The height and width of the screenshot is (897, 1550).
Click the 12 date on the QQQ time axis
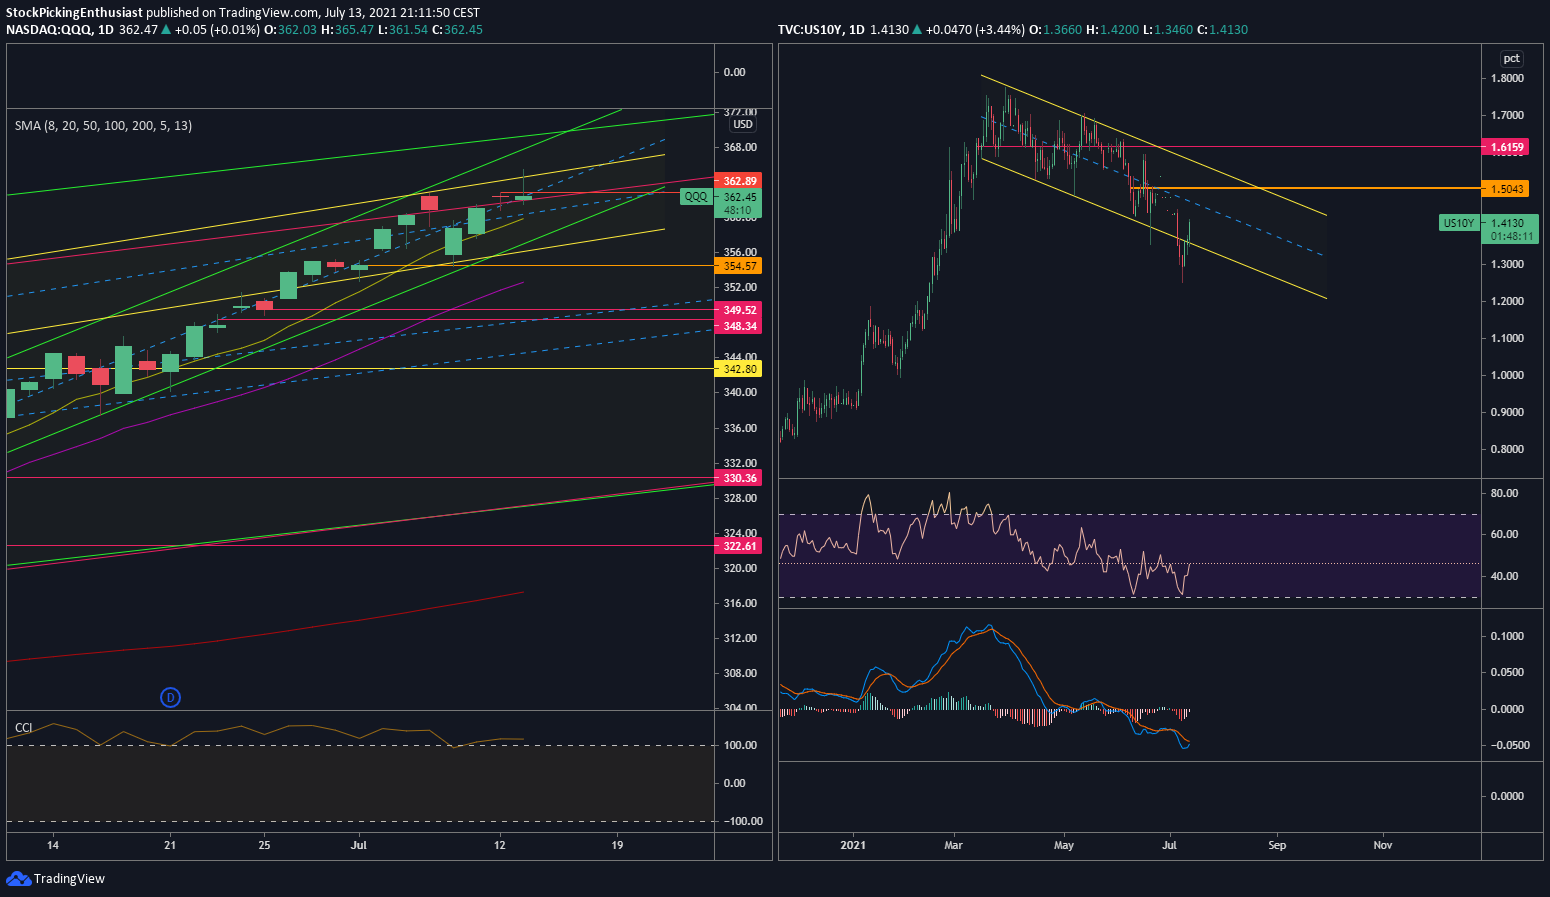[499, 845]
